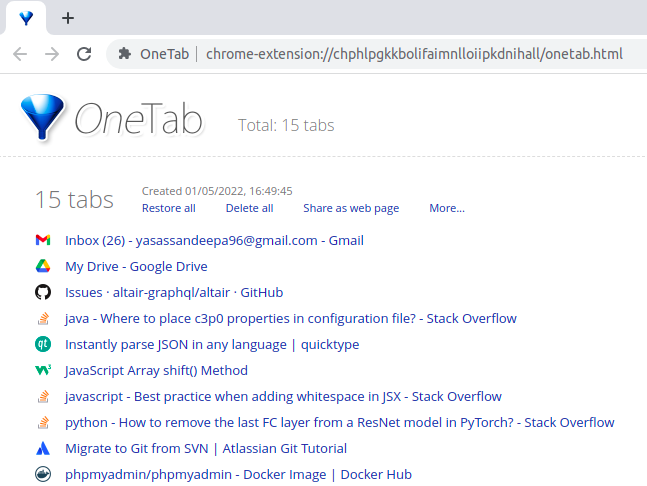Open the whitespace in JSX Stack Overflow link
Screen dimensions: 647x486
click(x=283, y=396)
